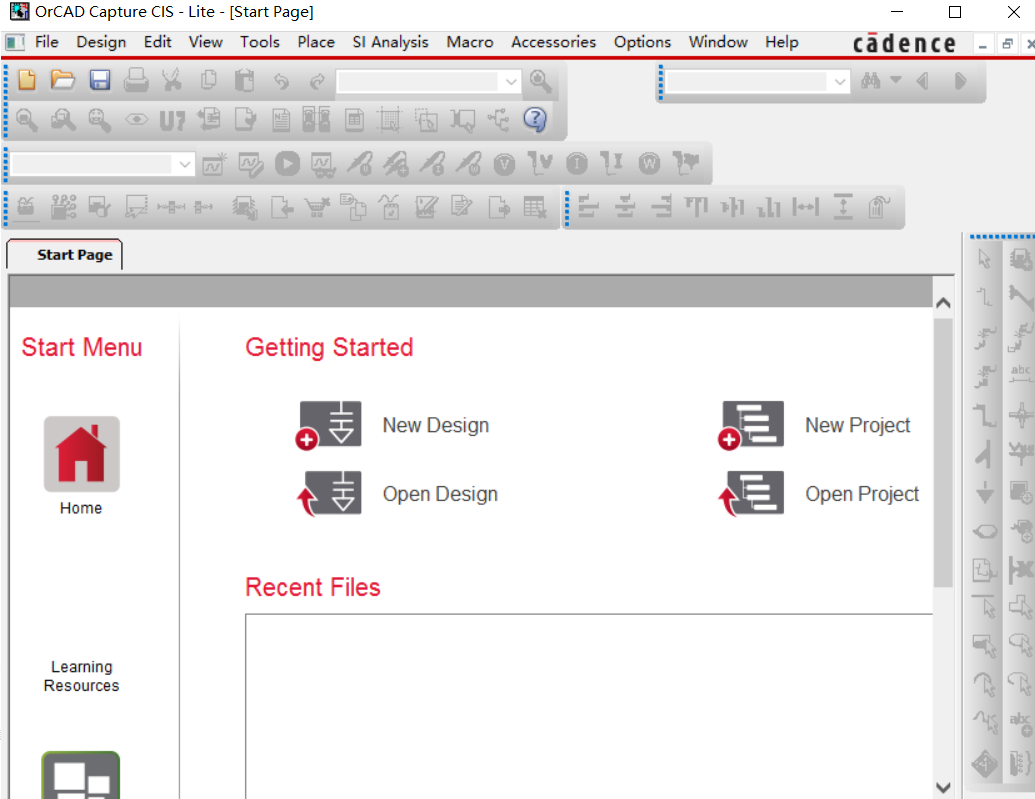Open the part selection combo box dropdown
Screen dimensions: 1035x799
coord(511,82)
